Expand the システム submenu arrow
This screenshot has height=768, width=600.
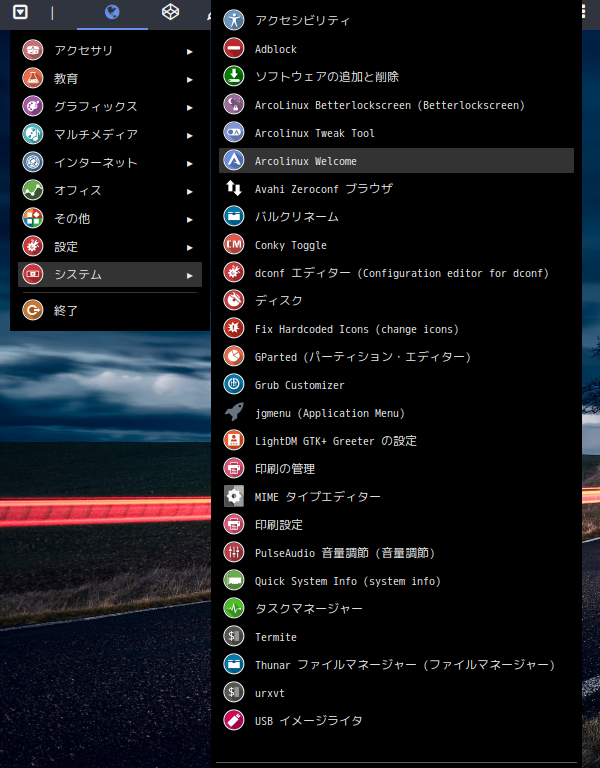190,276
